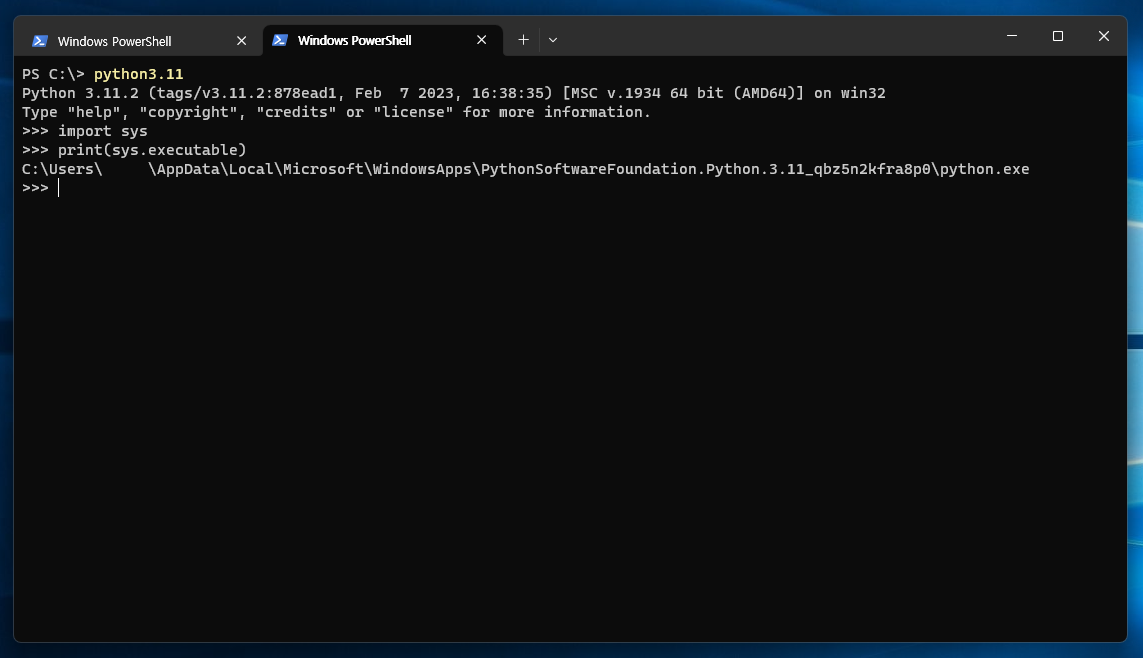Minimize the Windows Terminal window
The width and height of the screenshot is (1143, 658).
tap(1012, 36)
